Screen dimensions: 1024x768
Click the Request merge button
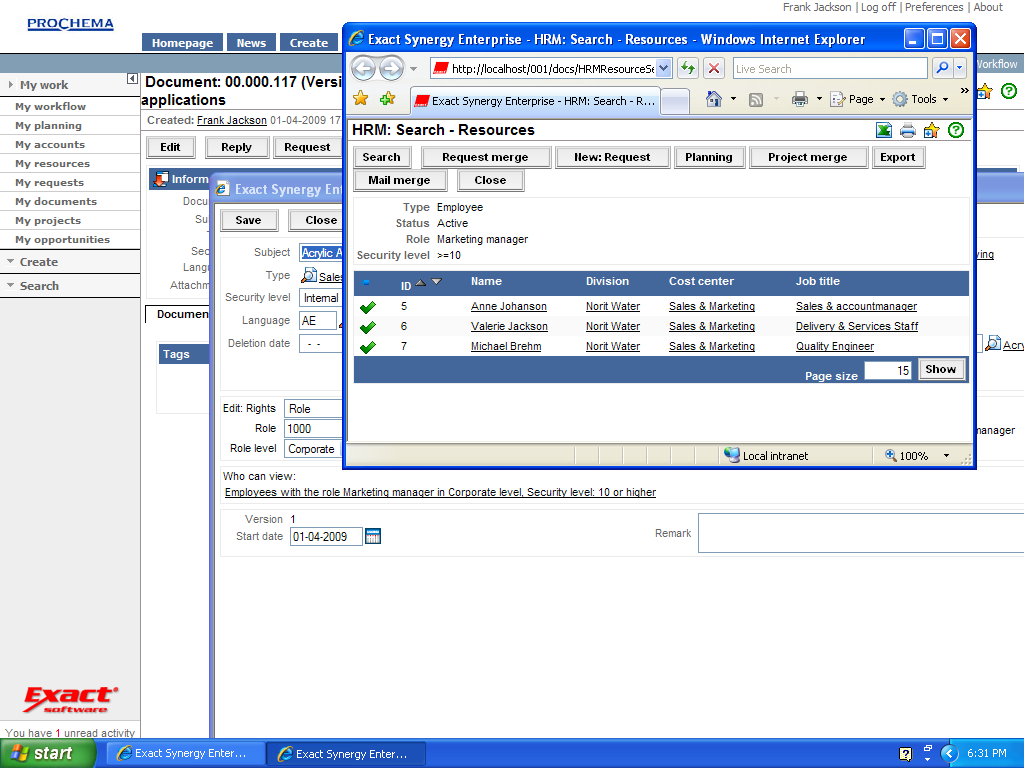click(x=485, y=157)
